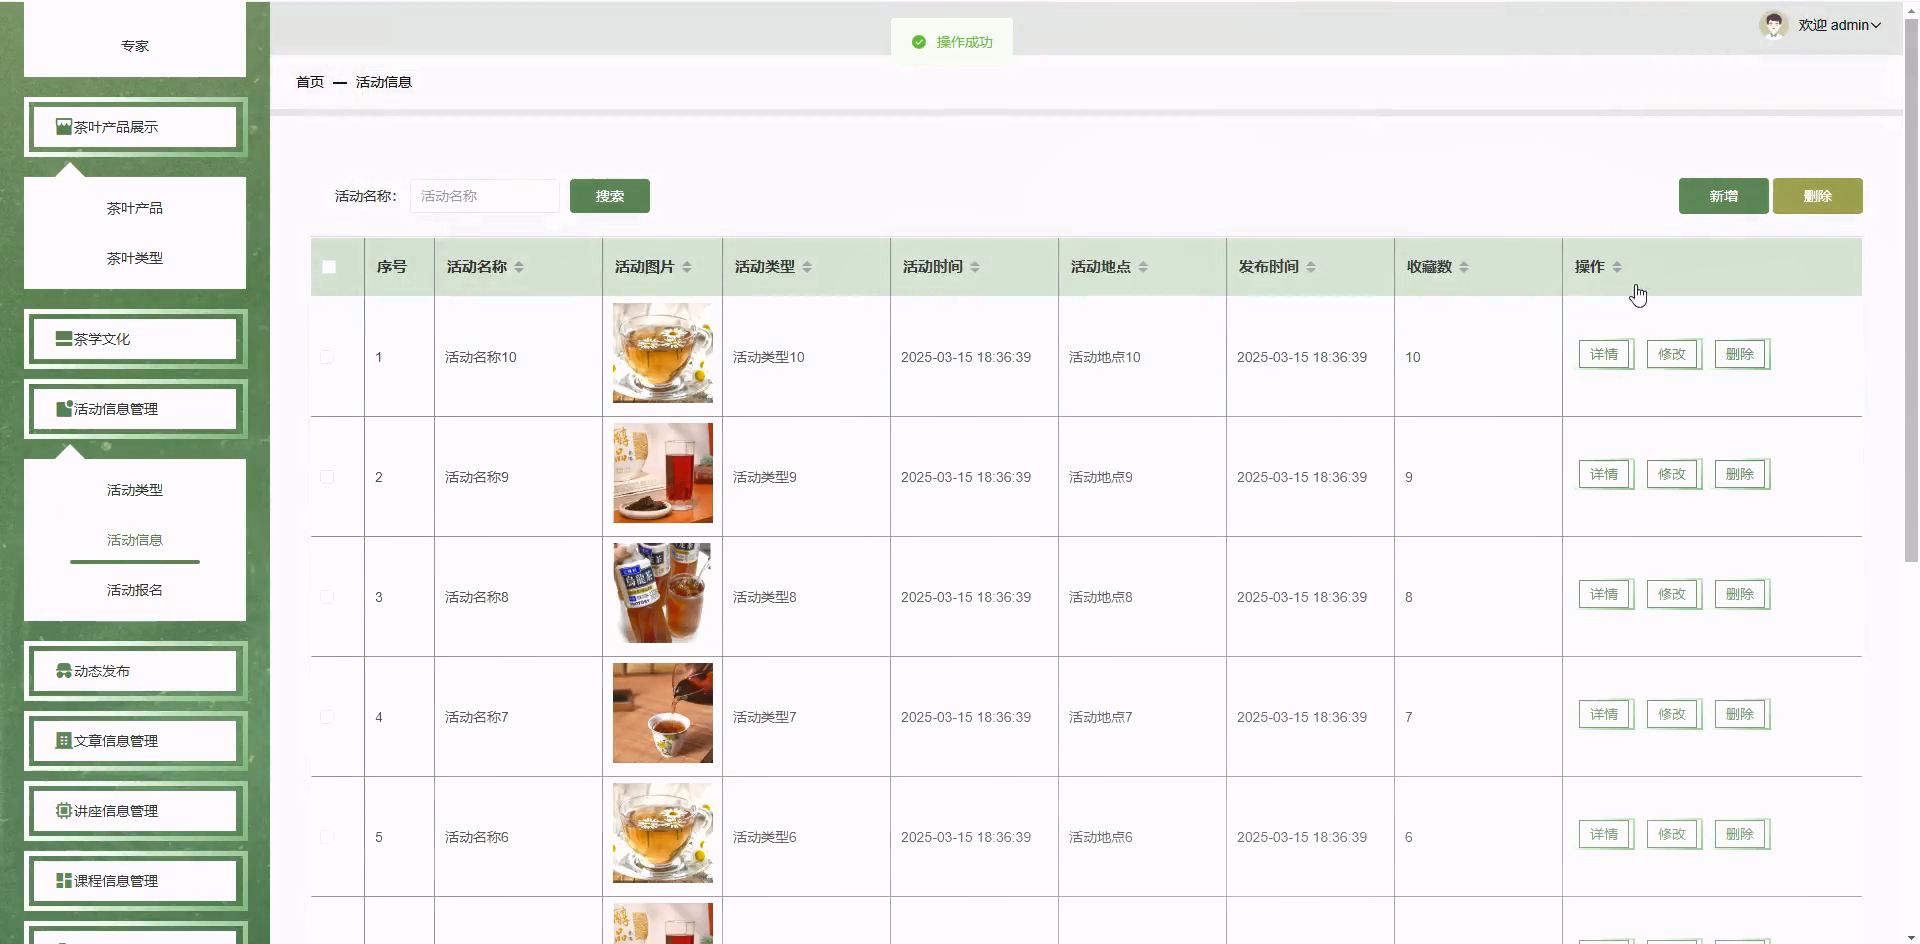Select the 活动信息 submenu item
Viewport: 1920px width, 944px height.
pyautogui.click(x=135, y=540)
